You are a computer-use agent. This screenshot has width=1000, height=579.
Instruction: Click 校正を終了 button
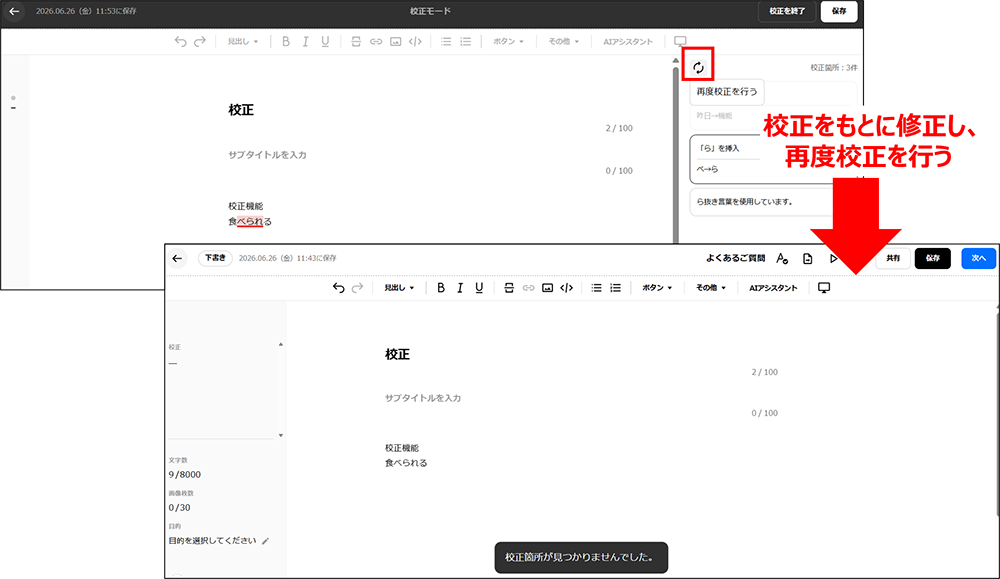coord(787,11)
